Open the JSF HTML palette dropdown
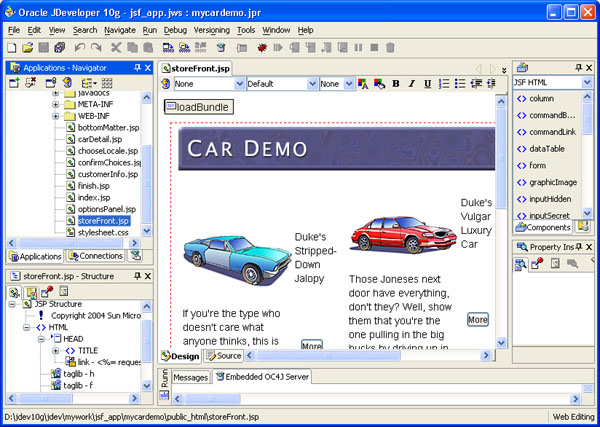This screenshot has width=600, height=427. (587, 82)
